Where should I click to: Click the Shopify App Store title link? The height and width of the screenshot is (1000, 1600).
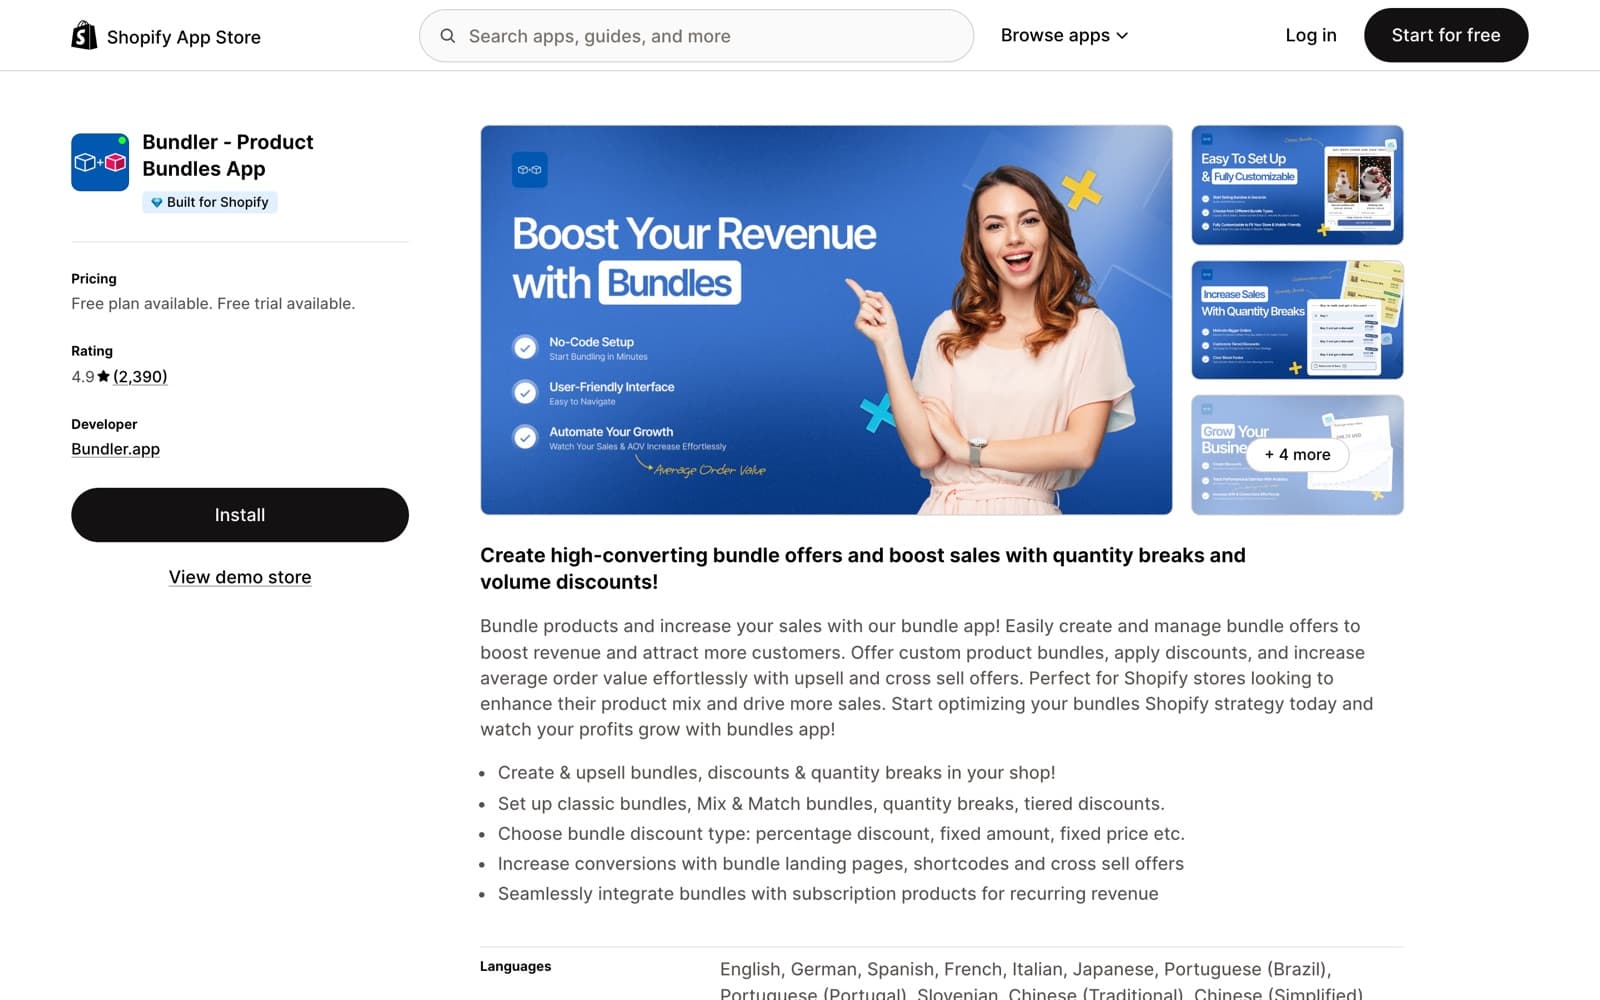pos(184,37)
